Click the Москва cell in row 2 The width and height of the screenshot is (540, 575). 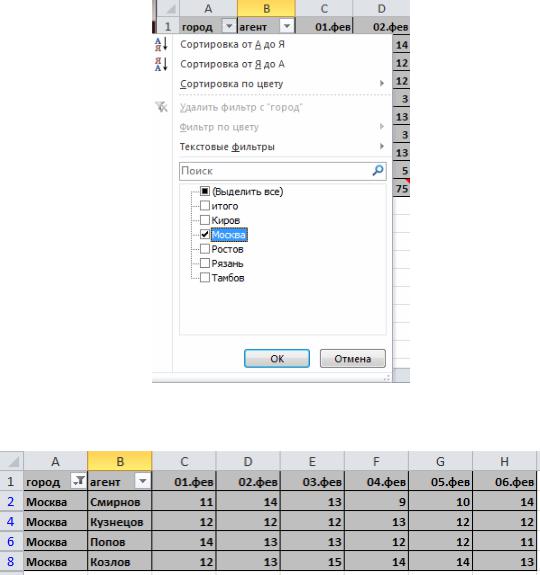click(55, 501)
